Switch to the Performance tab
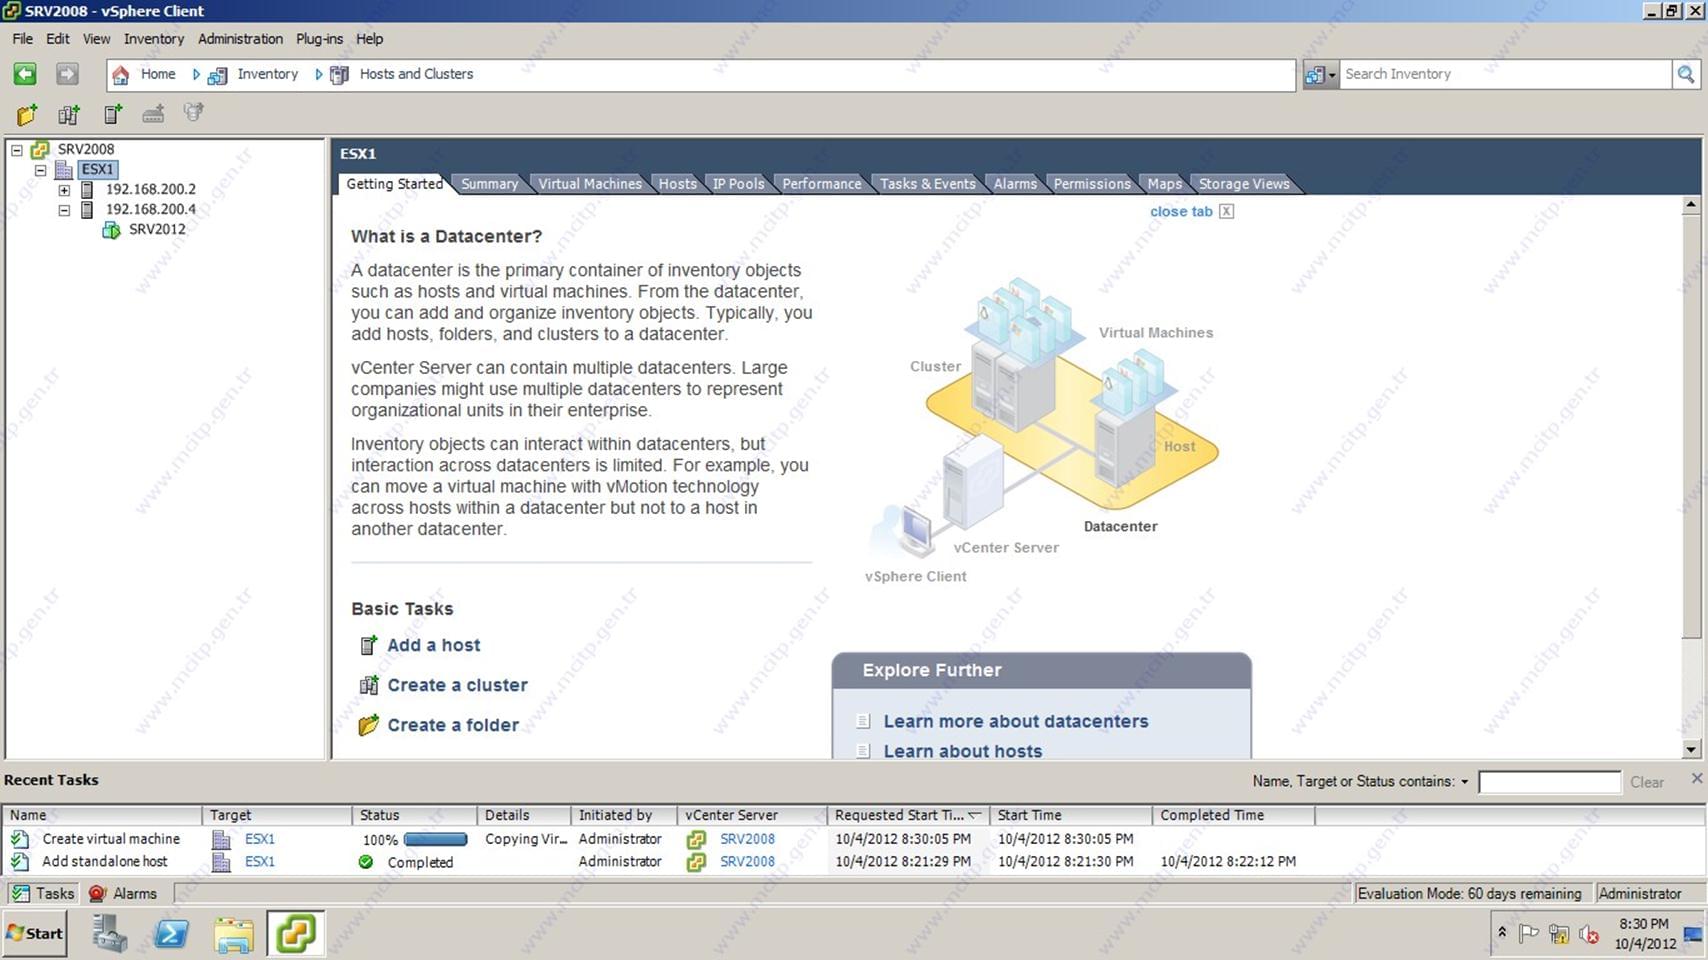1708x960 pixels. tap(821, 184)
